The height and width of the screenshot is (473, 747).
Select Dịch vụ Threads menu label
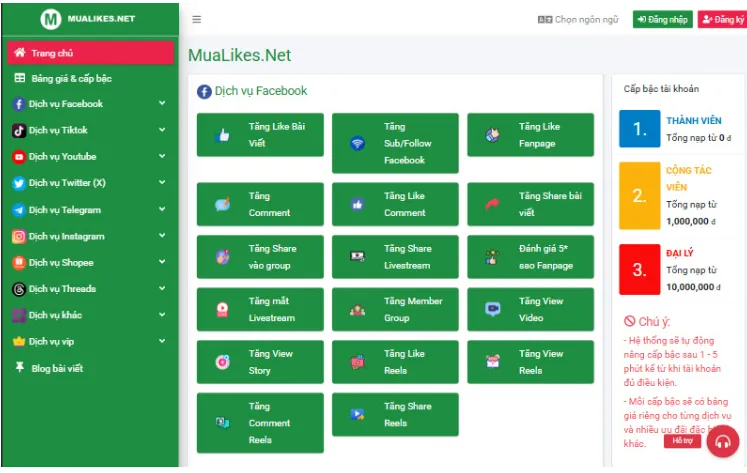pyautogui.click(x=62, y=289)
